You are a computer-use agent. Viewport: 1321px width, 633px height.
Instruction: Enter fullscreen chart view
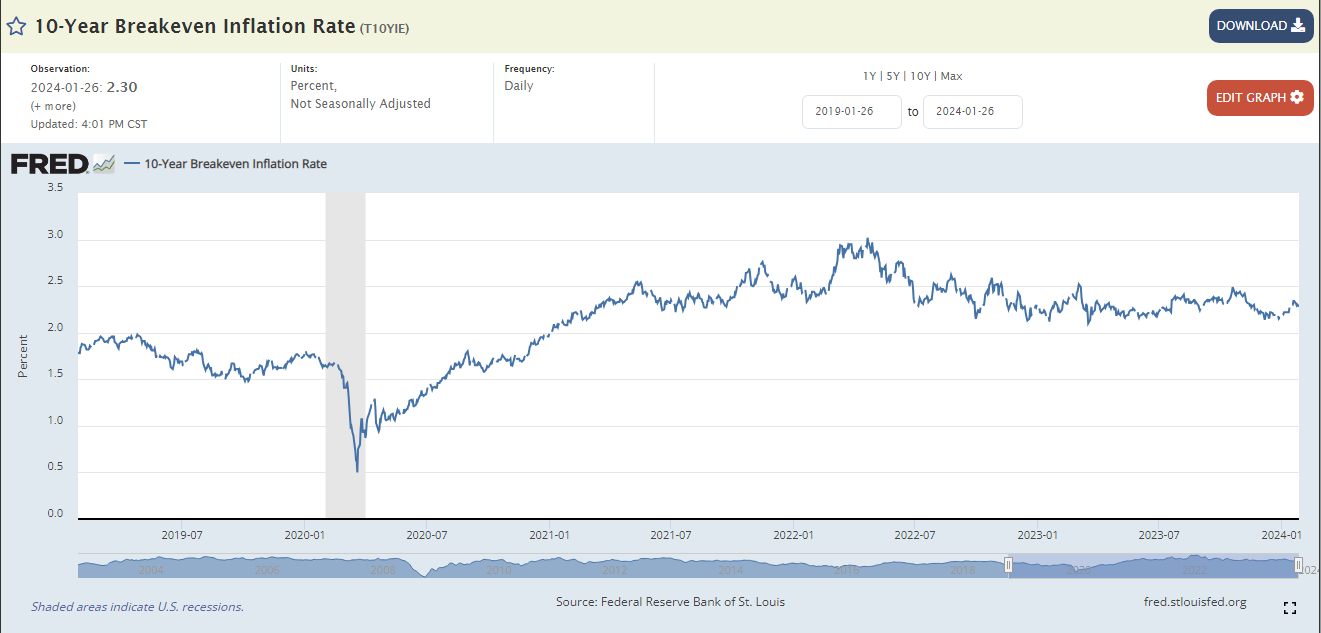coord(1290,608)
